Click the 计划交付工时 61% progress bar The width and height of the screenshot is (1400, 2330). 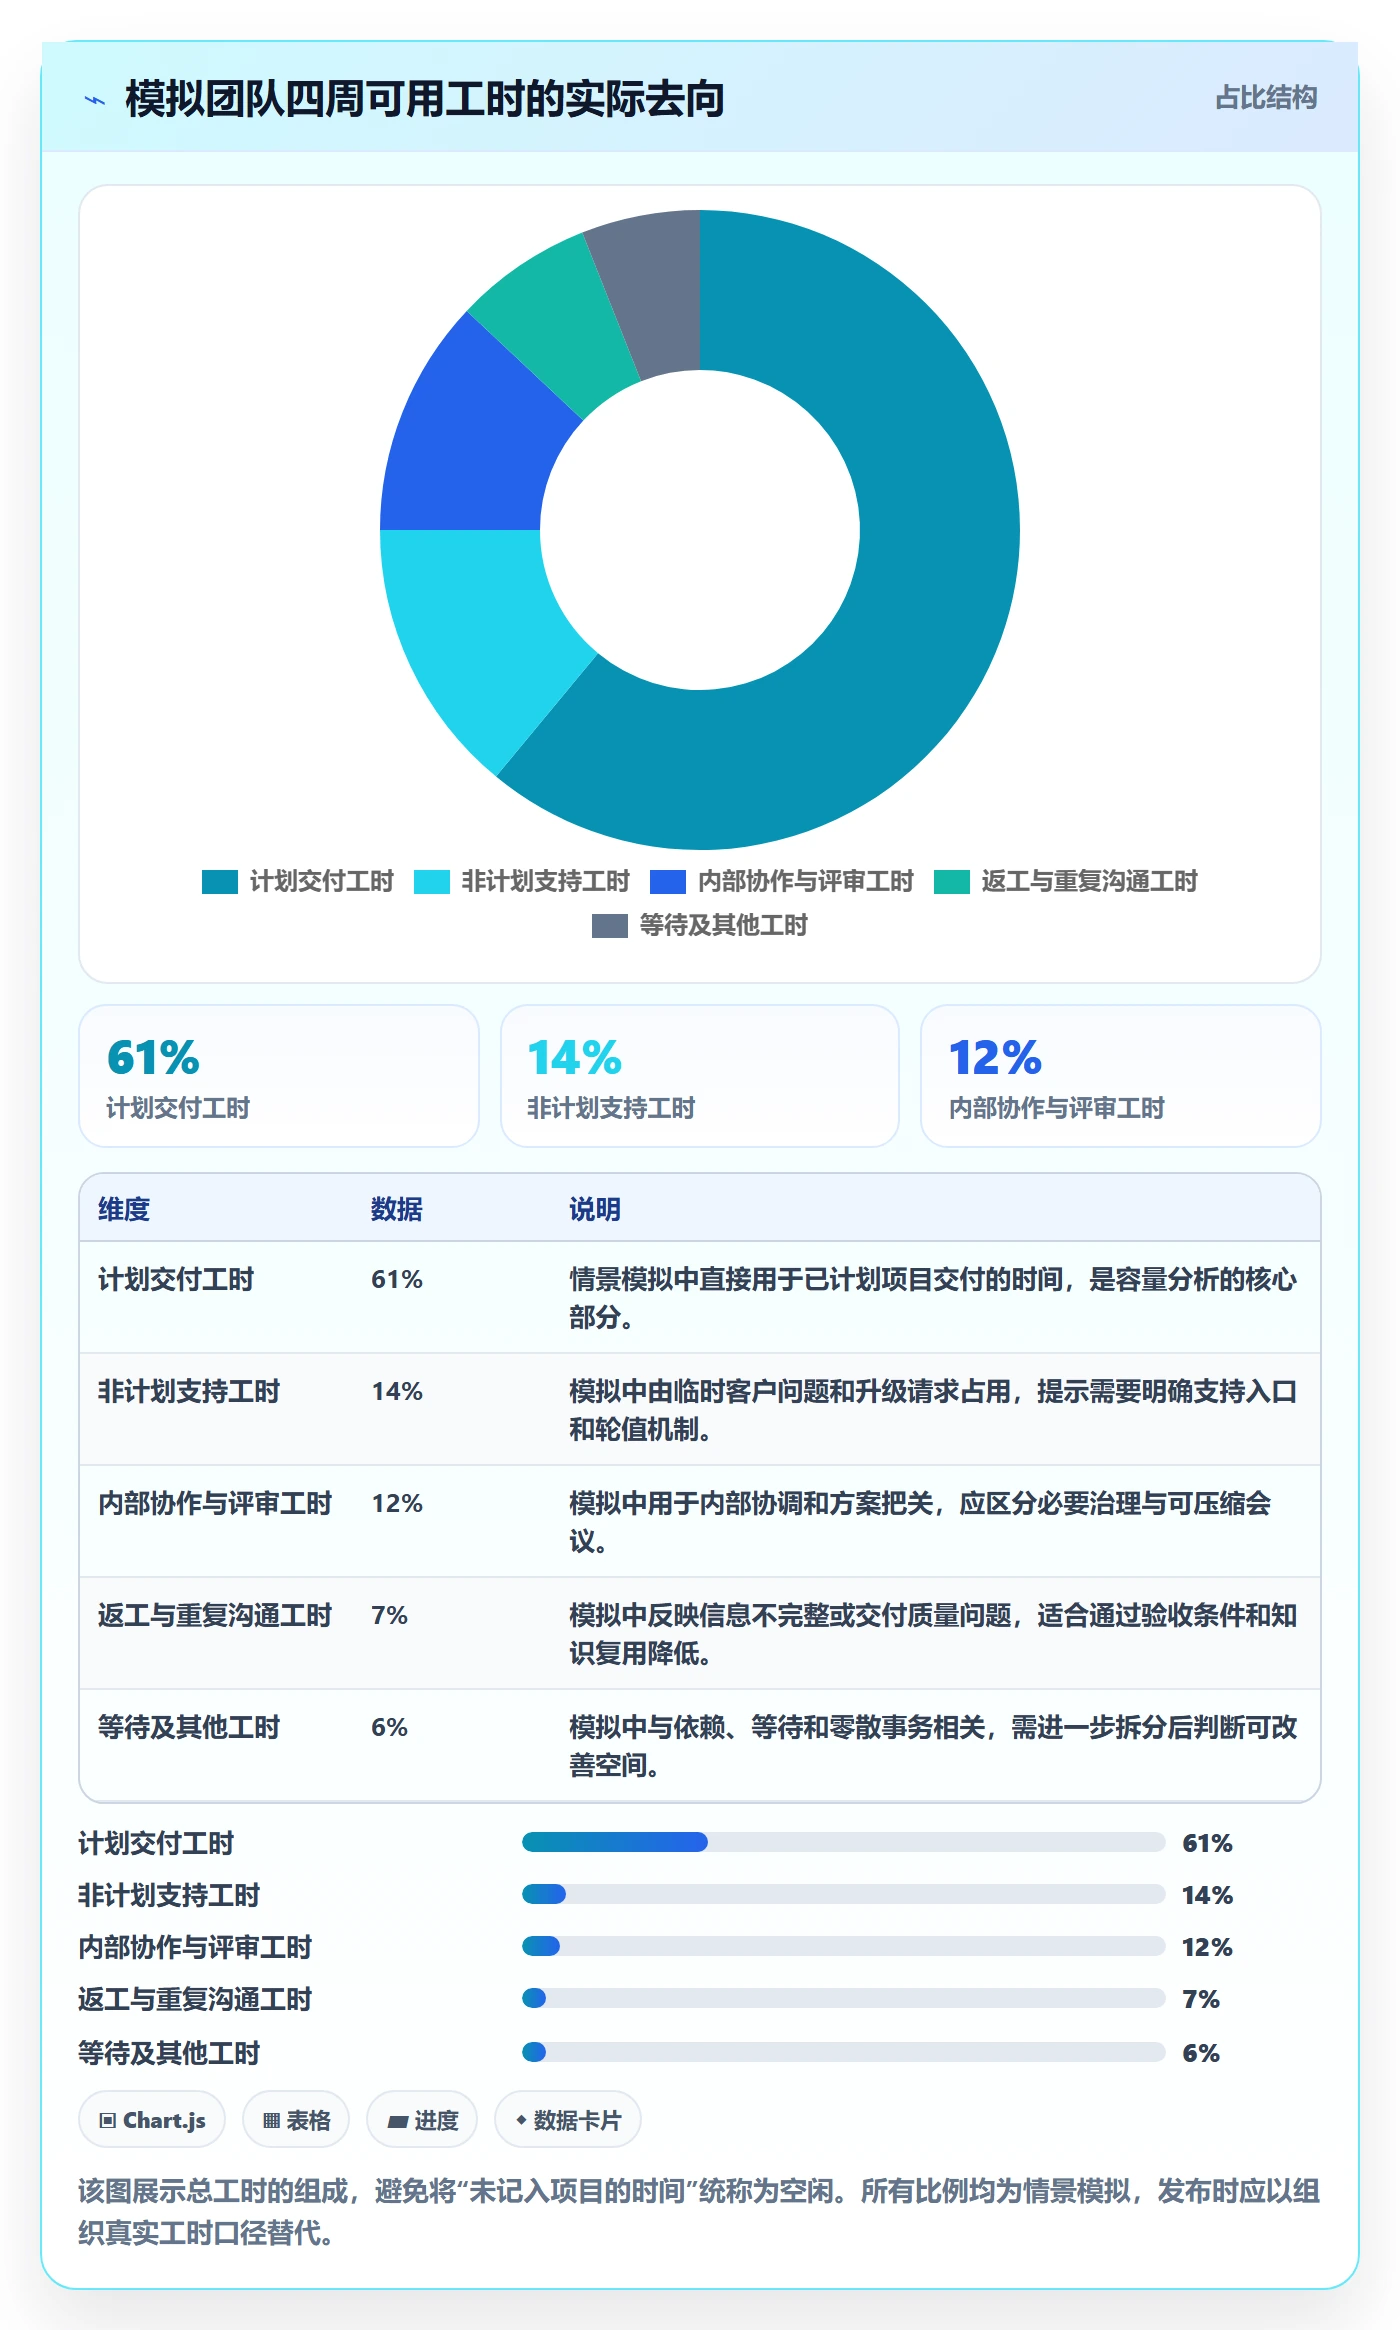pyautogui.click(x=844, y=1842)
